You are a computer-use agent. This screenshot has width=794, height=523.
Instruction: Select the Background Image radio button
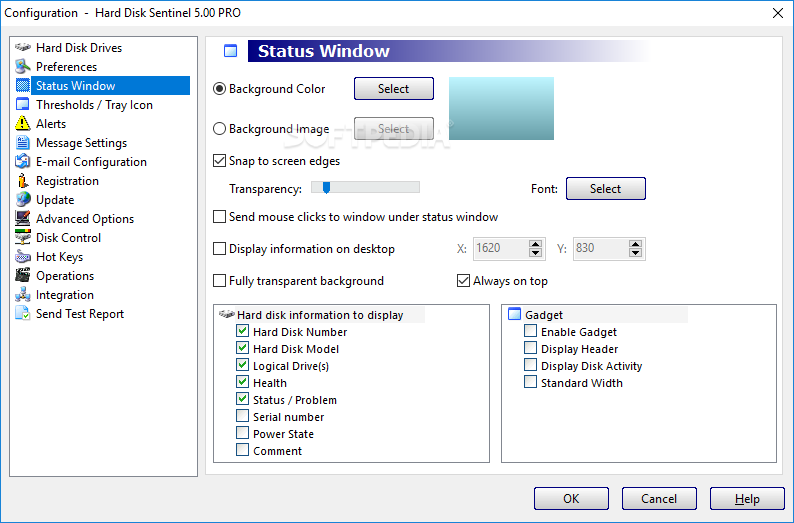pyautogui.click(x=219, y=129)
